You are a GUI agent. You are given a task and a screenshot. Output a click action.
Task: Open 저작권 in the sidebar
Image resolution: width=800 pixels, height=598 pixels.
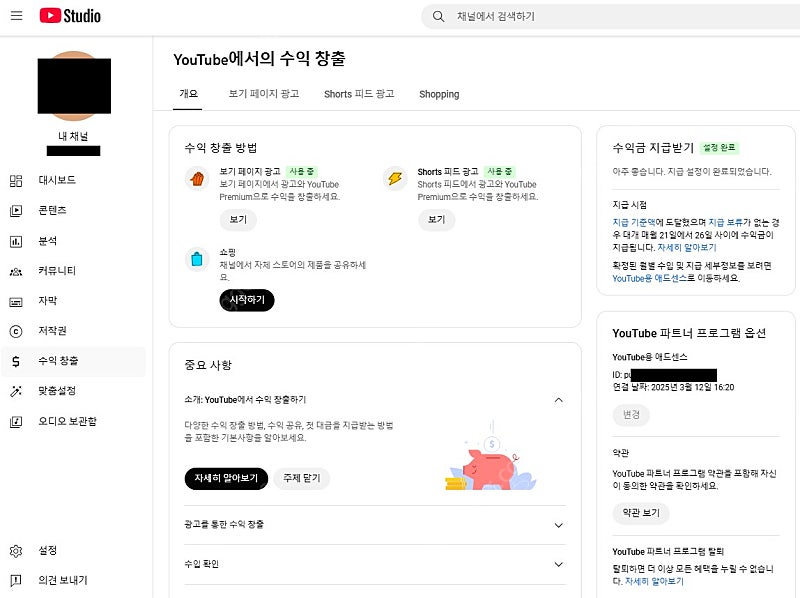coord(73,332)
